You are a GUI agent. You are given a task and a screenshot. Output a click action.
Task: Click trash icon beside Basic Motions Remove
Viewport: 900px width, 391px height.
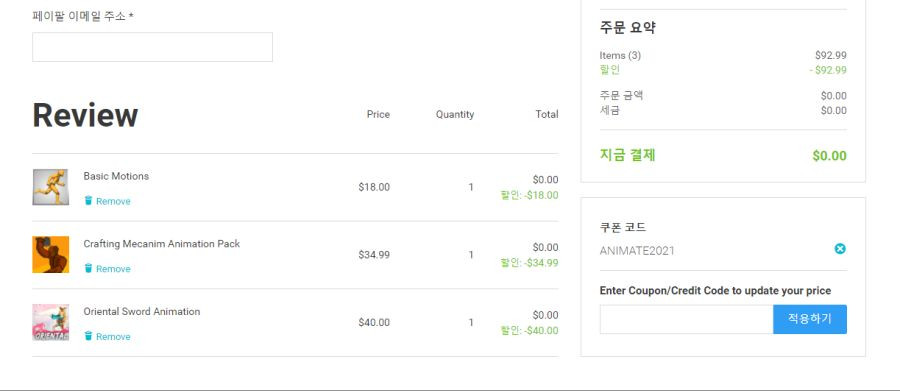click(x=88, y=200)
